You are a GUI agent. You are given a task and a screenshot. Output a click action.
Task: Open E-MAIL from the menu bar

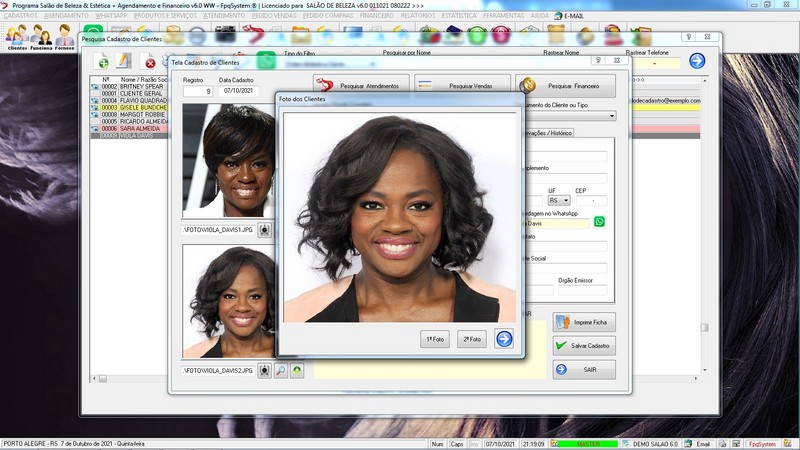click(x=569, y=16)
